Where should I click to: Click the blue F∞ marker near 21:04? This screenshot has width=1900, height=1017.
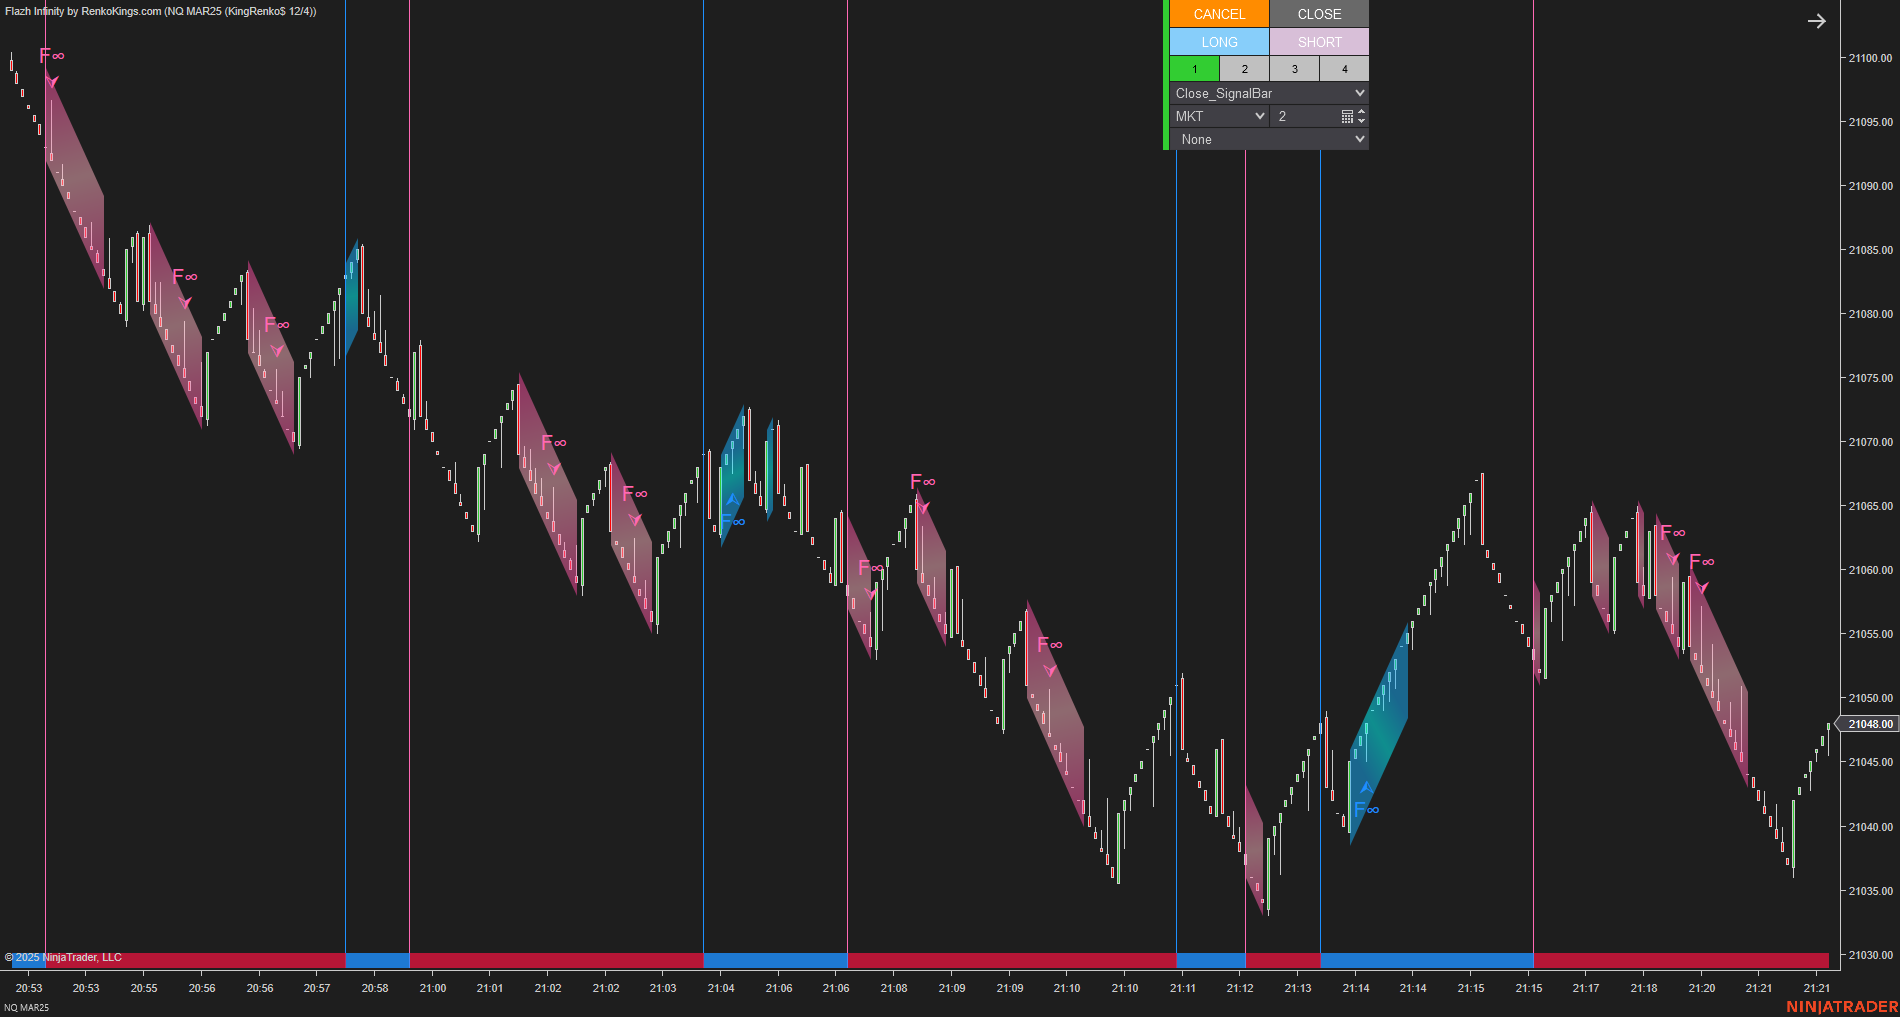(x=731, y=521)
